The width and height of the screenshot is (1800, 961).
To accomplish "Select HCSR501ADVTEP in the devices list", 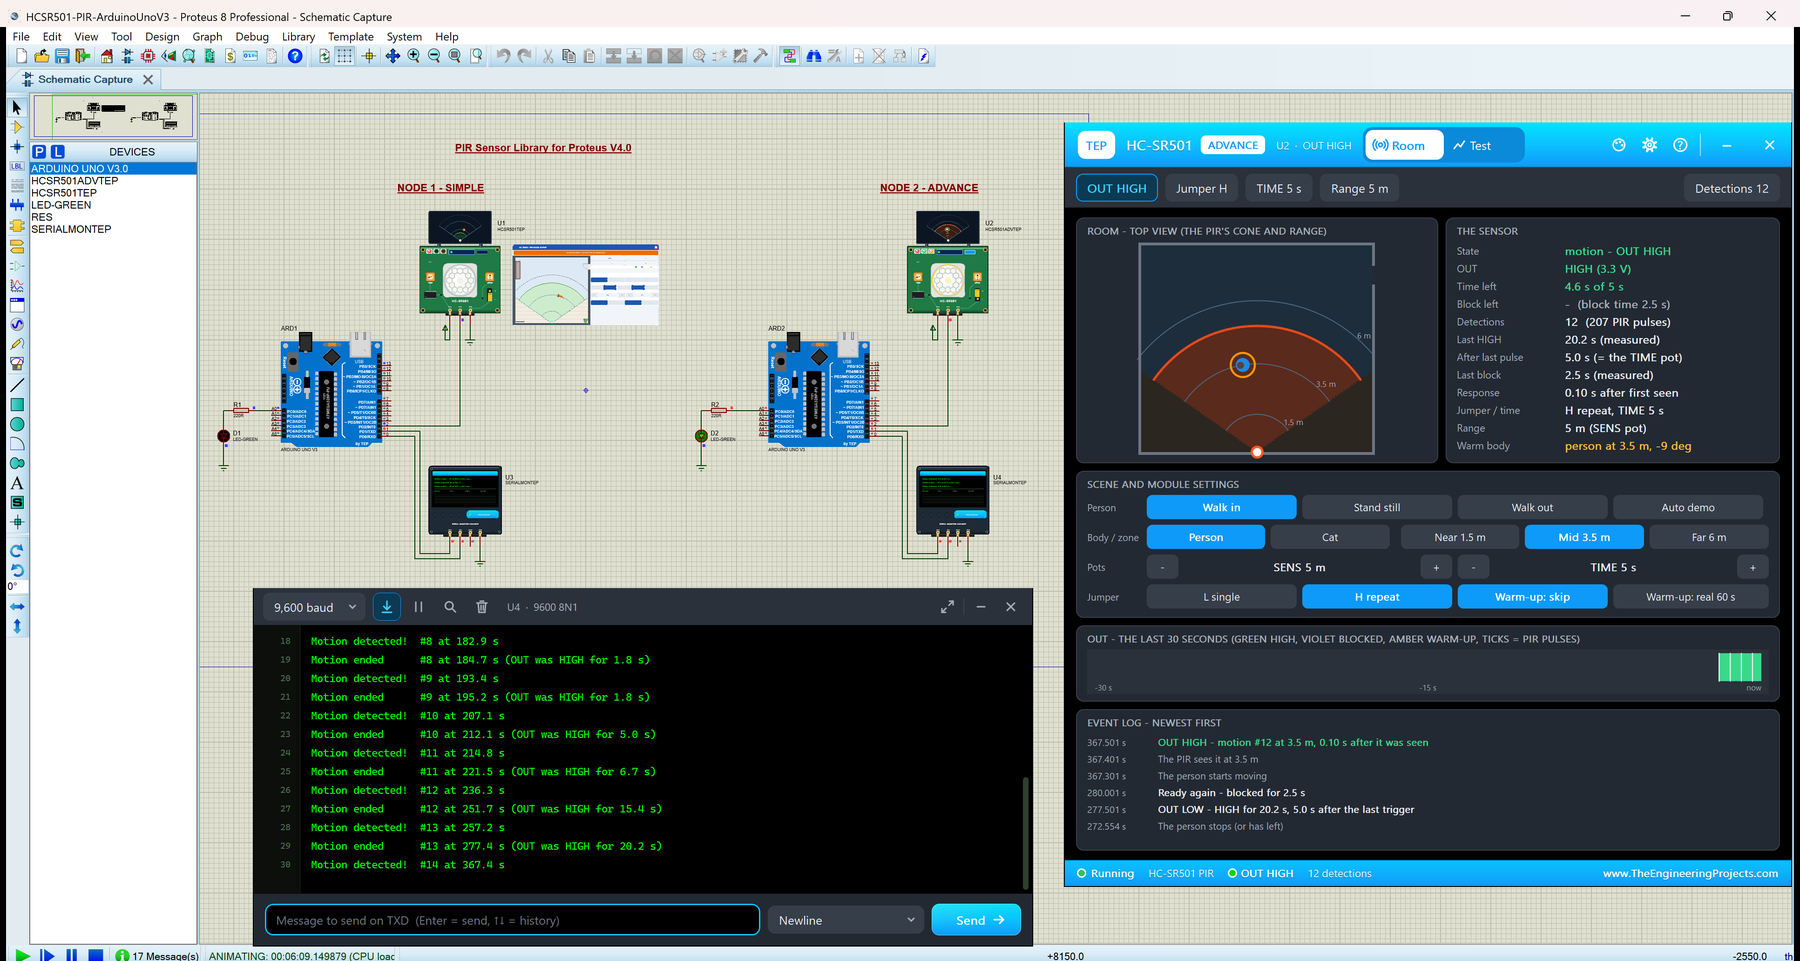I will point(75,181).
